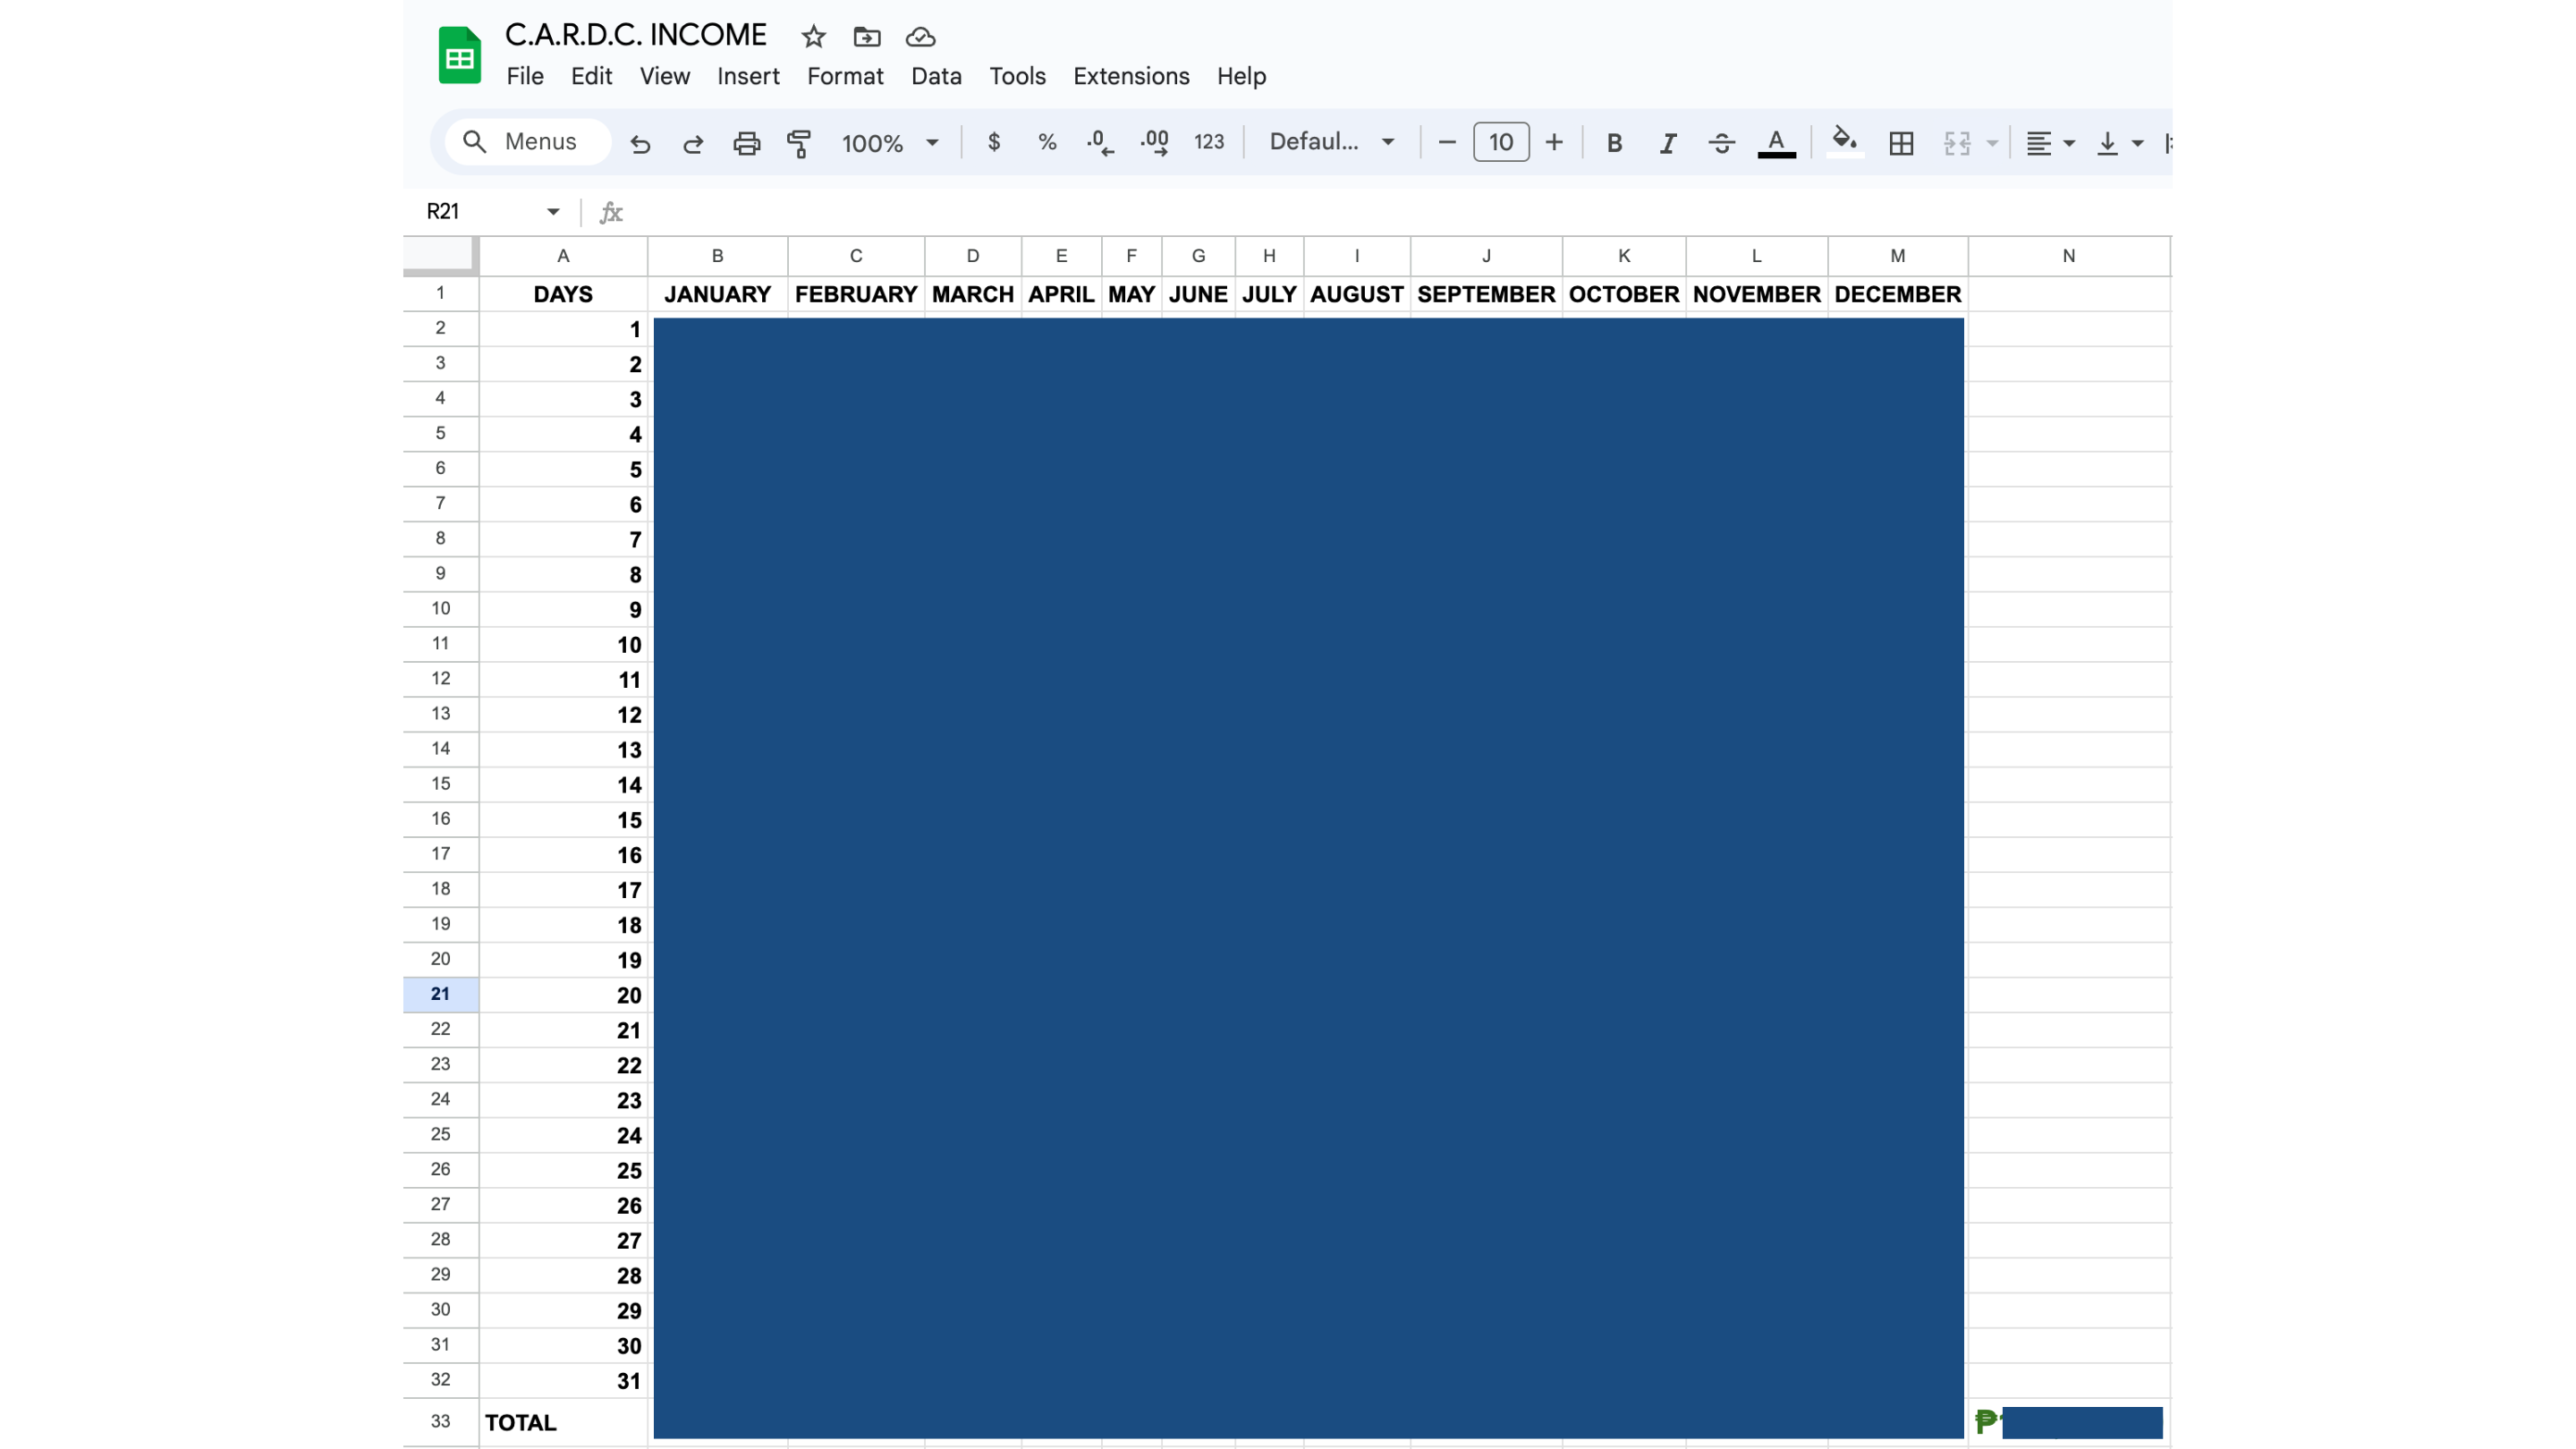
Task: Toggle italic formatting
Action: tap(1667, 143)
